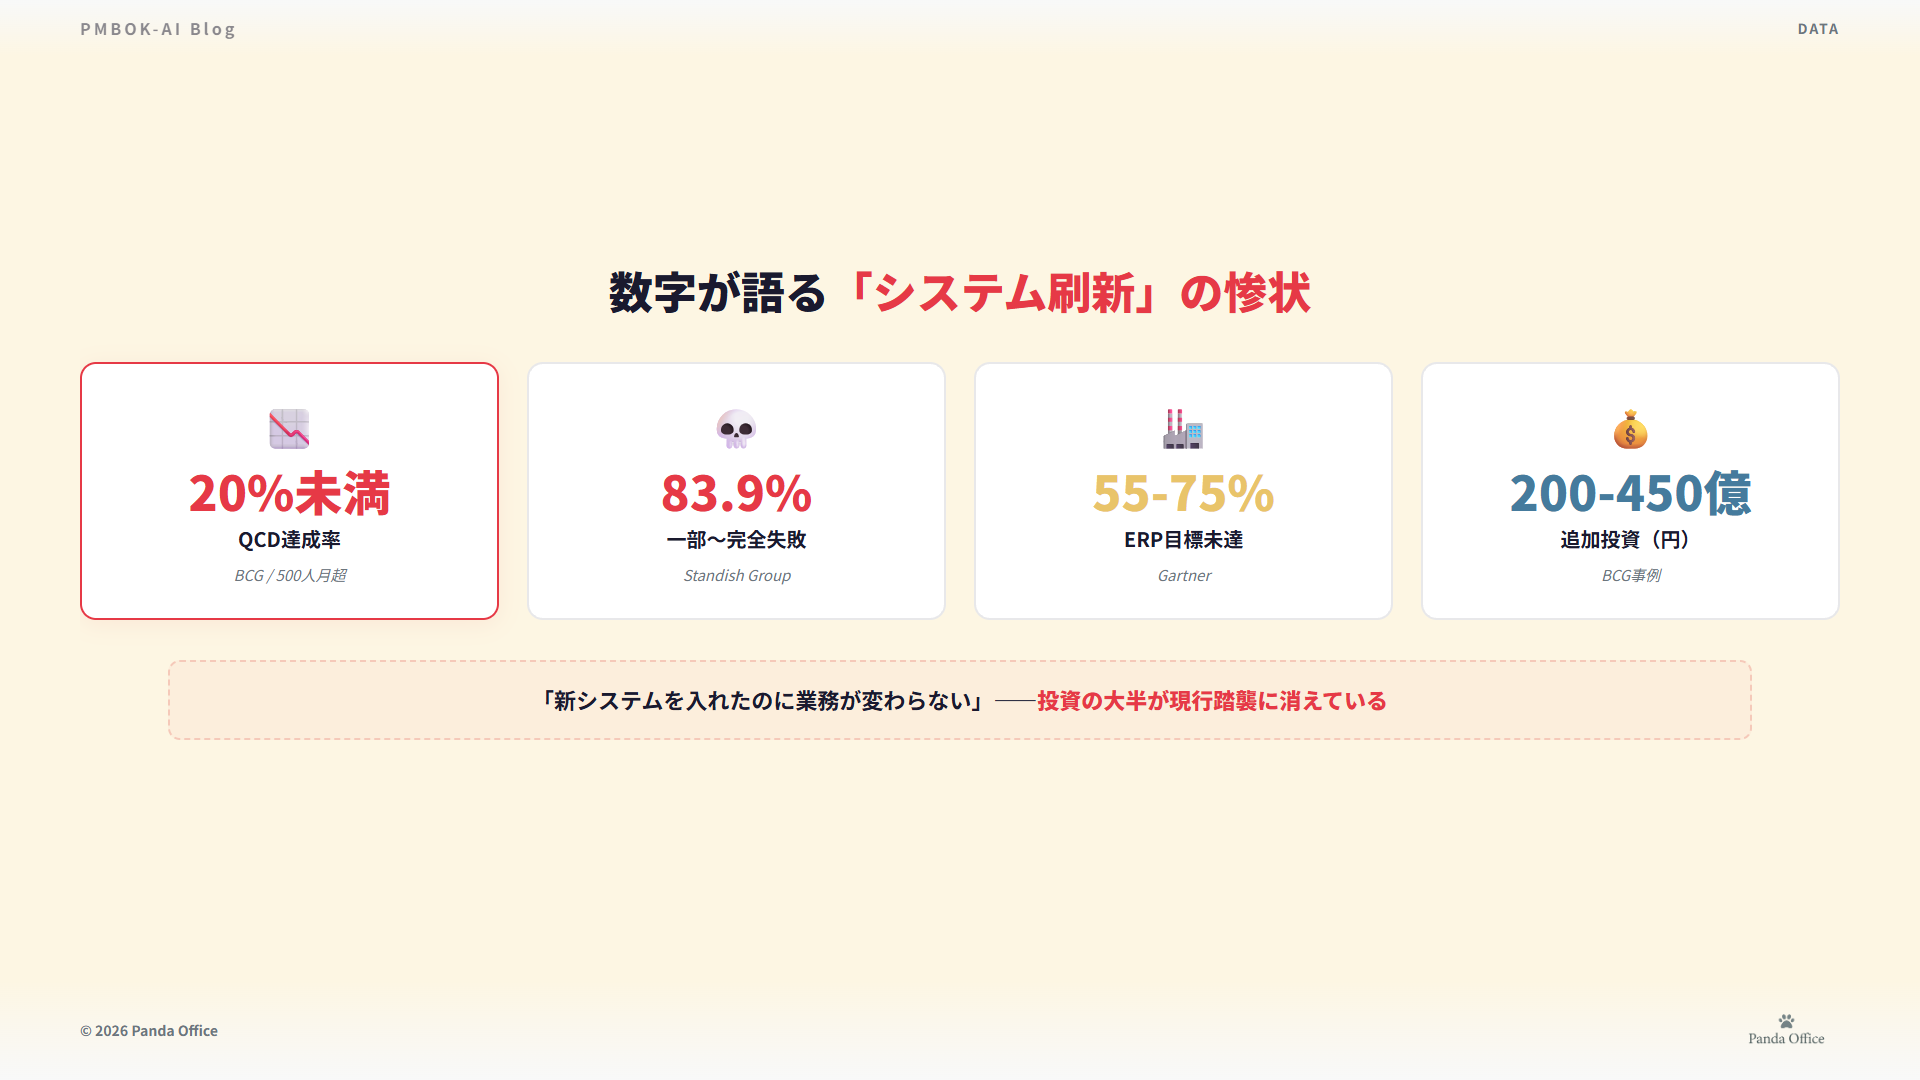Click the © 2026 Panda Office footer
Screen dimensions: 1920x1080
149,1031
